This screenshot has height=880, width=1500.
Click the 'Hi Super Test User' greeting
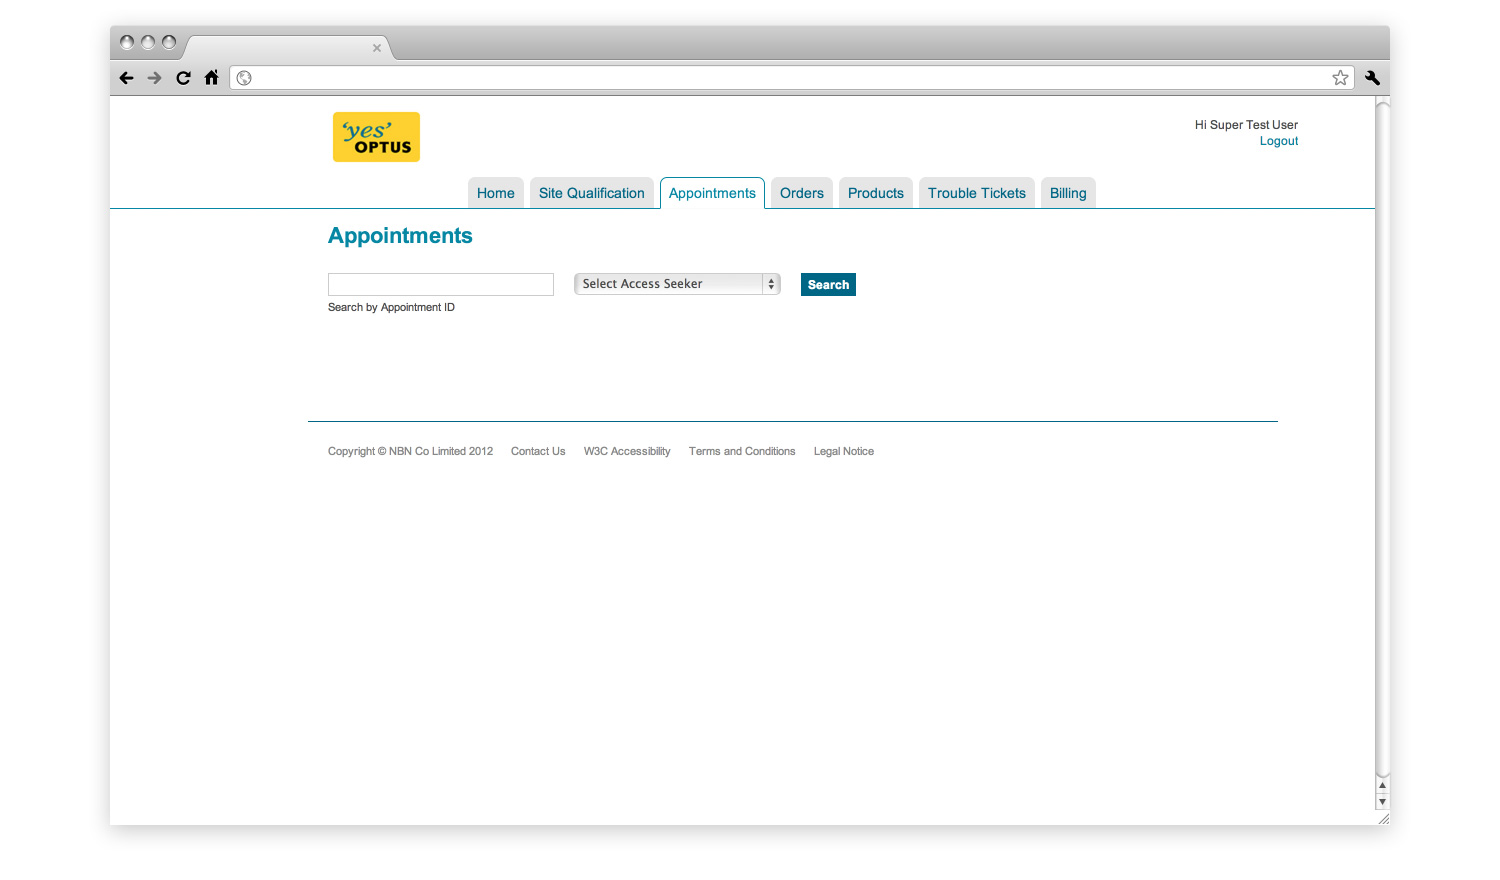pyautogui.click(x=1246, y=125)
